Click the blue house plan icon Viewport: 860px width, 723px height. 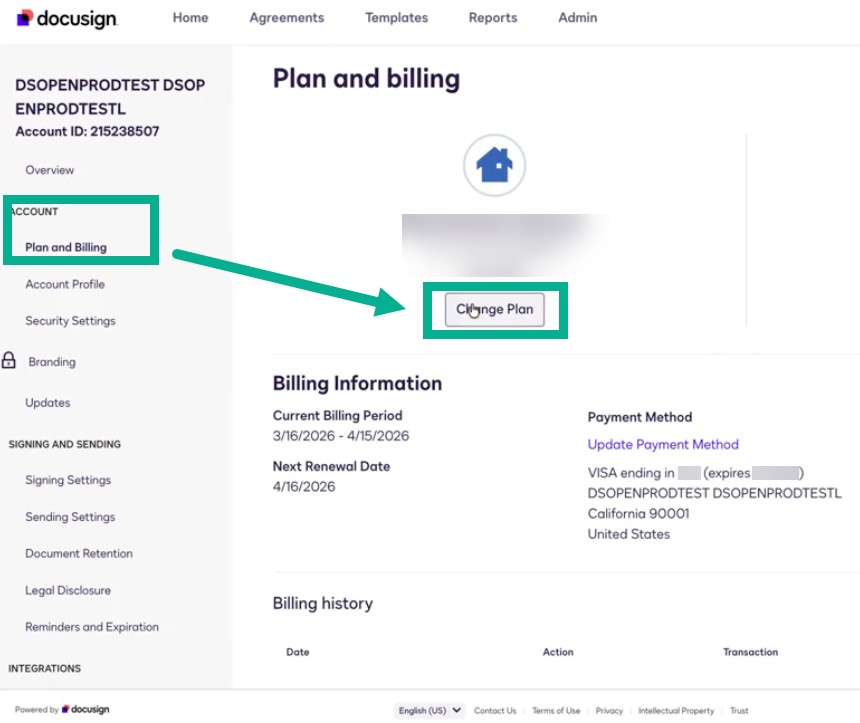(x=494, y=165)
